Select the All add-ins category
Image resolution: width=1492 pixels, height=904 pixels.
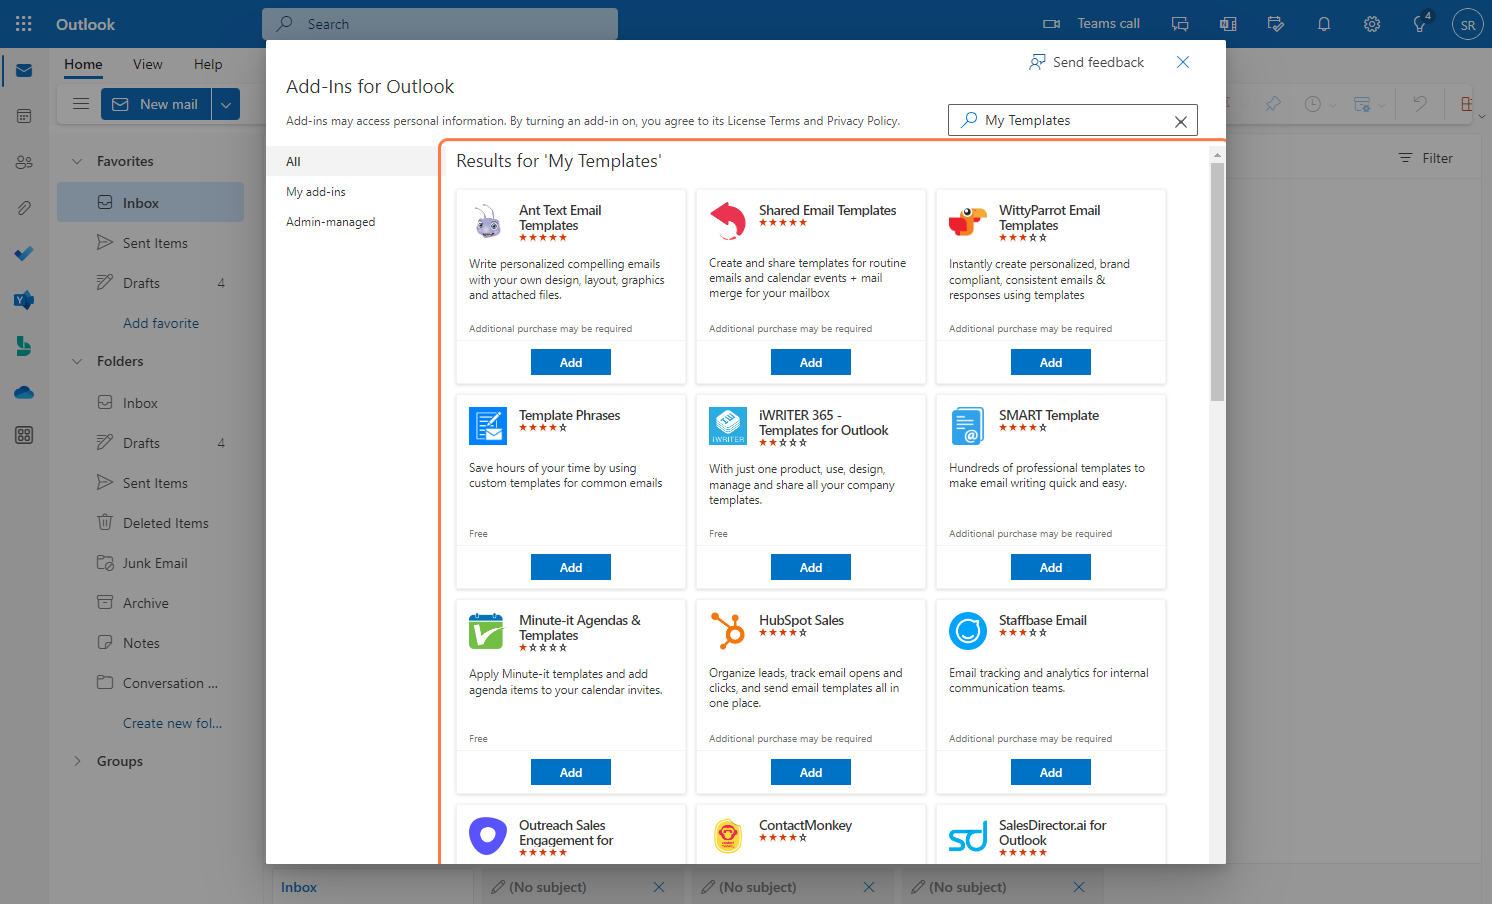click(352, 161)
